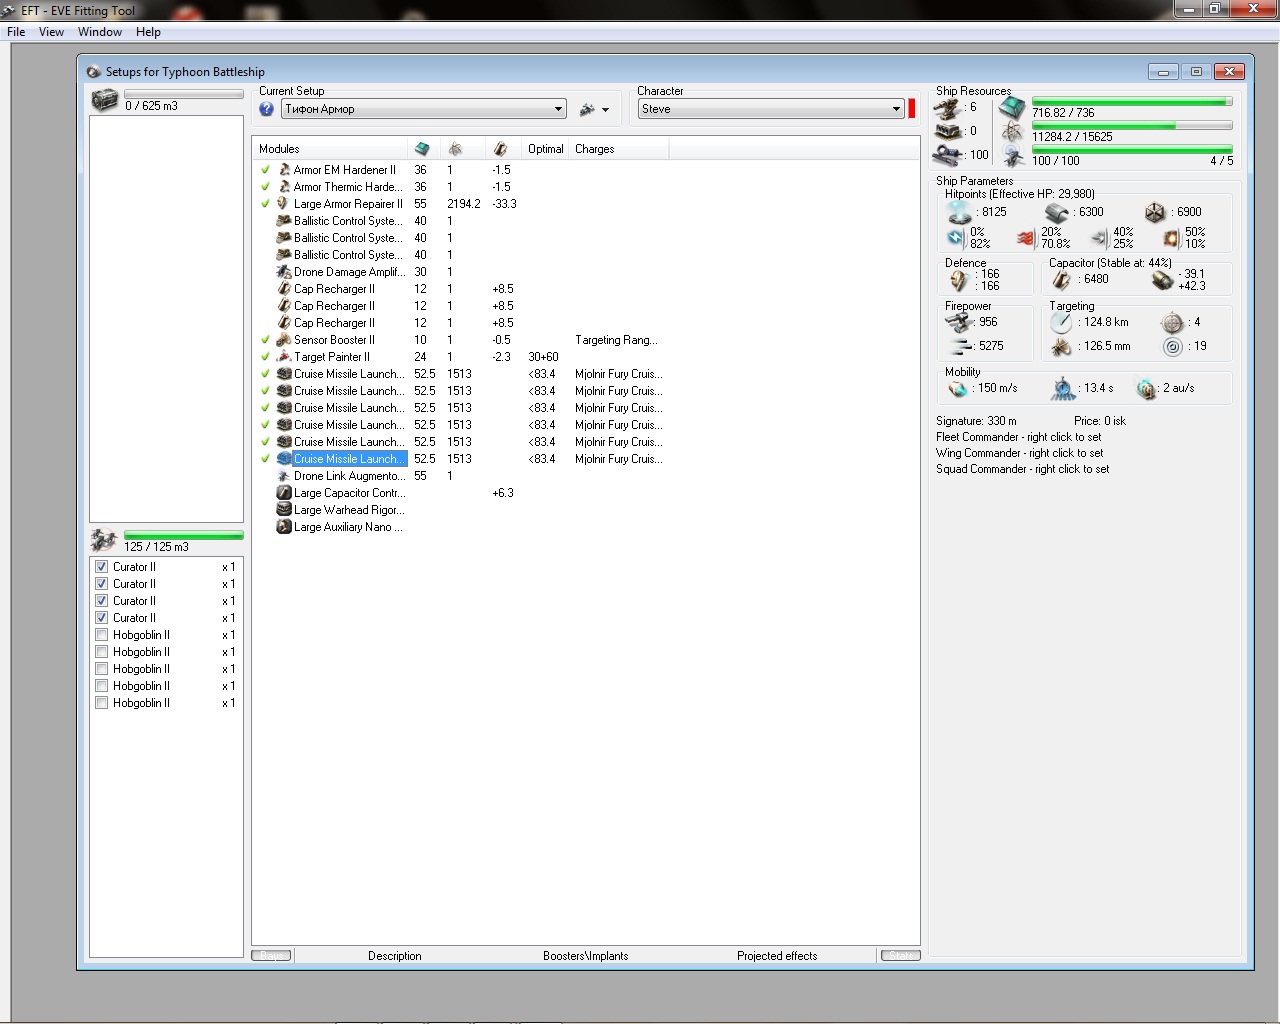The width and height of the screenshot is (1280, 1024).
Task: Click the launcher hardpoints icon showing 0
Action: pyautogui.click(x=948, y=131)
